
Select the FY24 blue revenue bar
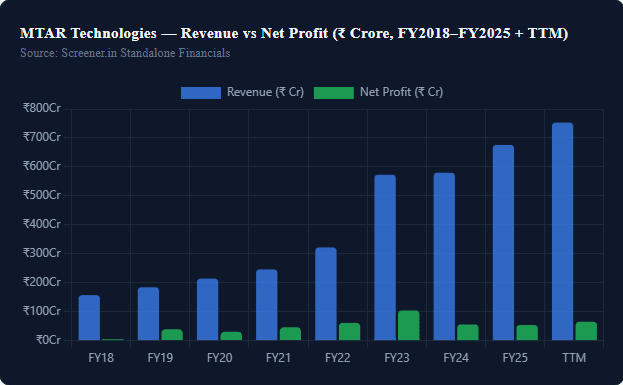tap(444, 256)
